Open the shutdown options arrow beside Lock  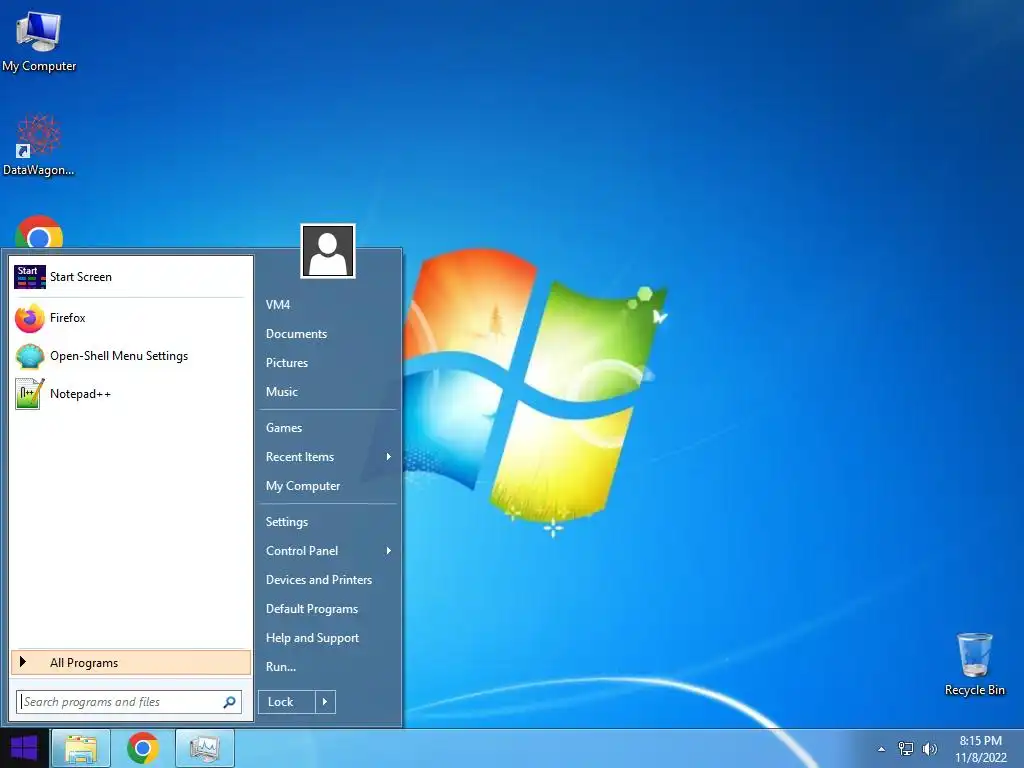(325, 702)
